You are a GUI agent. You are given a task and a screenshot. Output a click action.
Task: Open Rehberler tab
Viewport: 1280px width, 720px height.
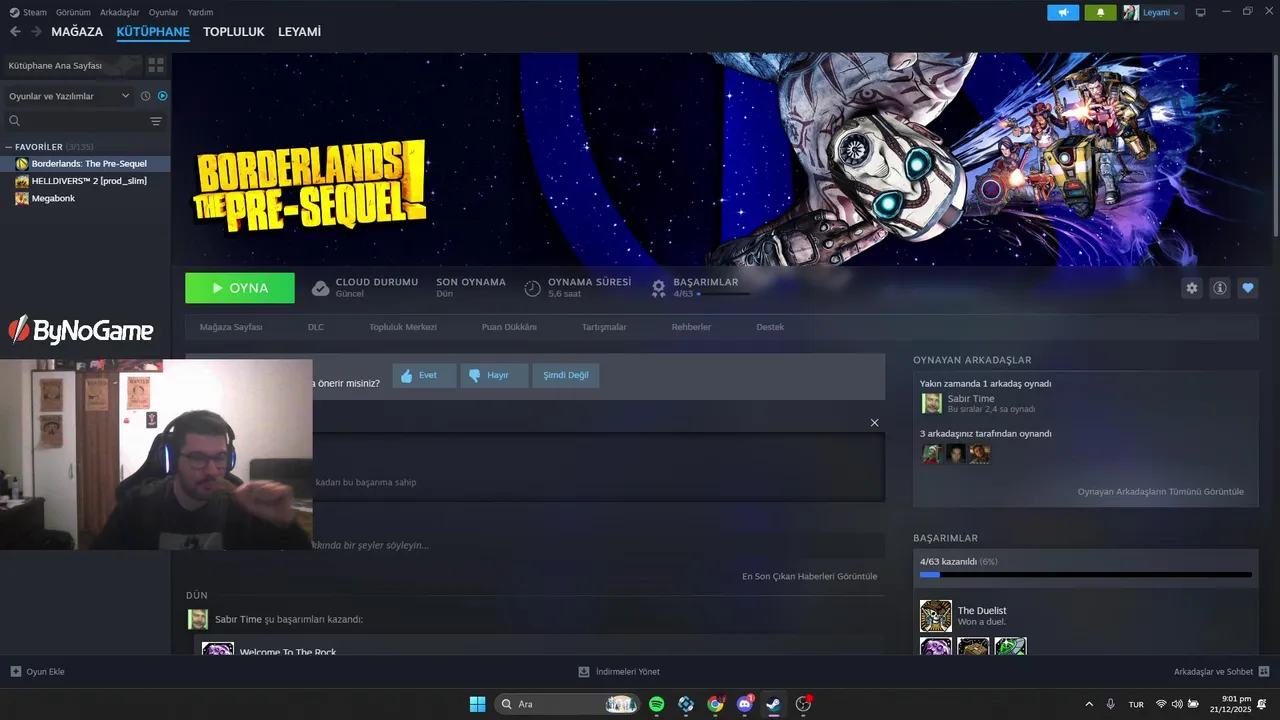pyautogui.click(x=691, y=327)
